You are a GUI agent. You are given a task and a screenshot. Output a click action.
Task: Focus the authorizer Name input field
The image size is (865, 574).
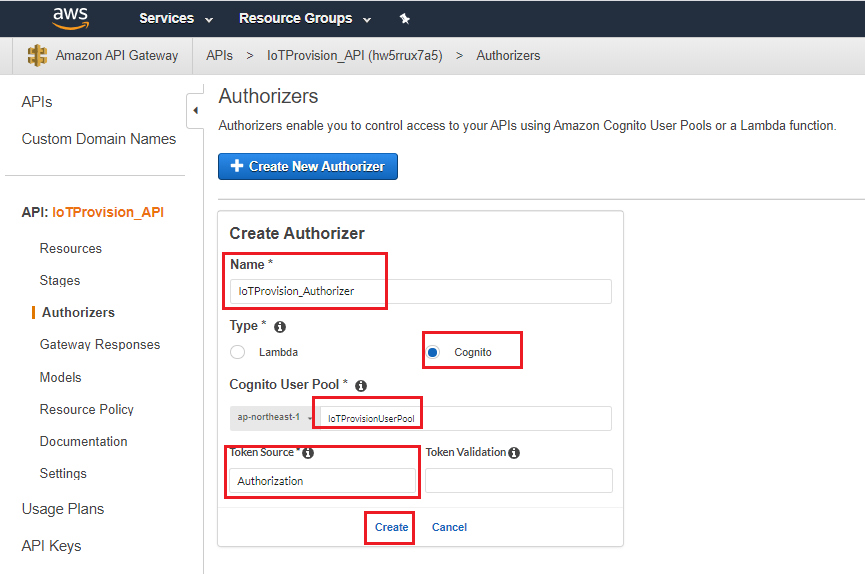click(420, 291)
